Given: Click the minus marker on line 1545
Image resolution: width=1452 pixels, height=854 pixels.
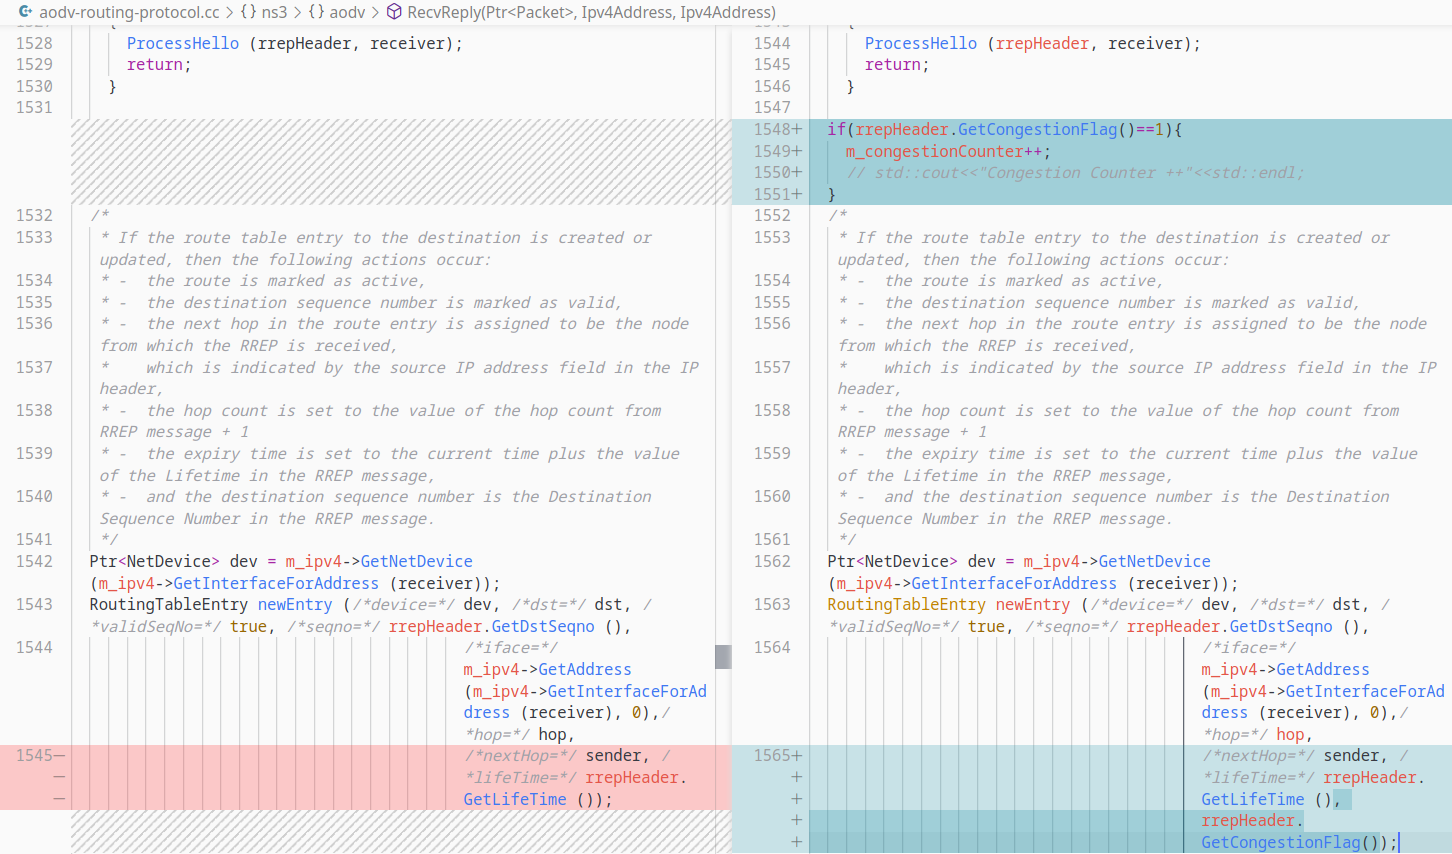Looking at the screenshot, I should click(x=59, y=756).
